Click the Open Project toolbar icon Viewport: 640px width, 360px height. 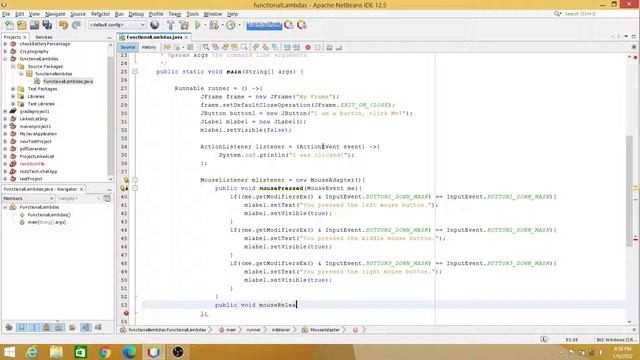click(34, 25)
